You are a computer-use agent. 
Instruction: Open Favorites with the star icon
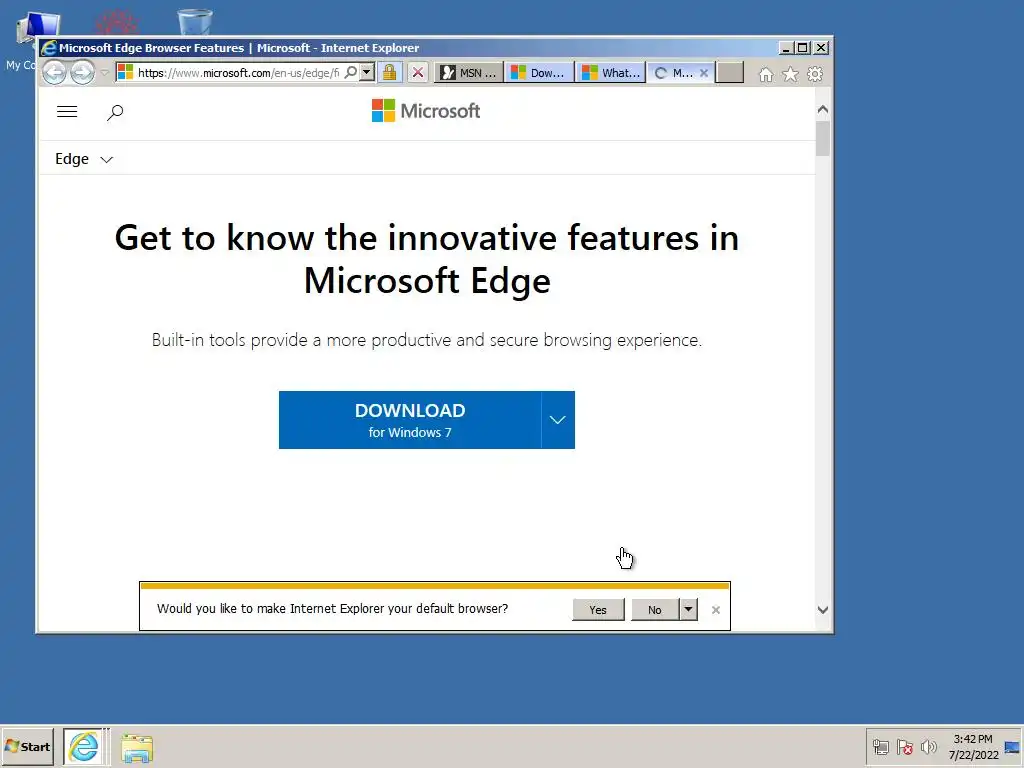coord(790,74)
